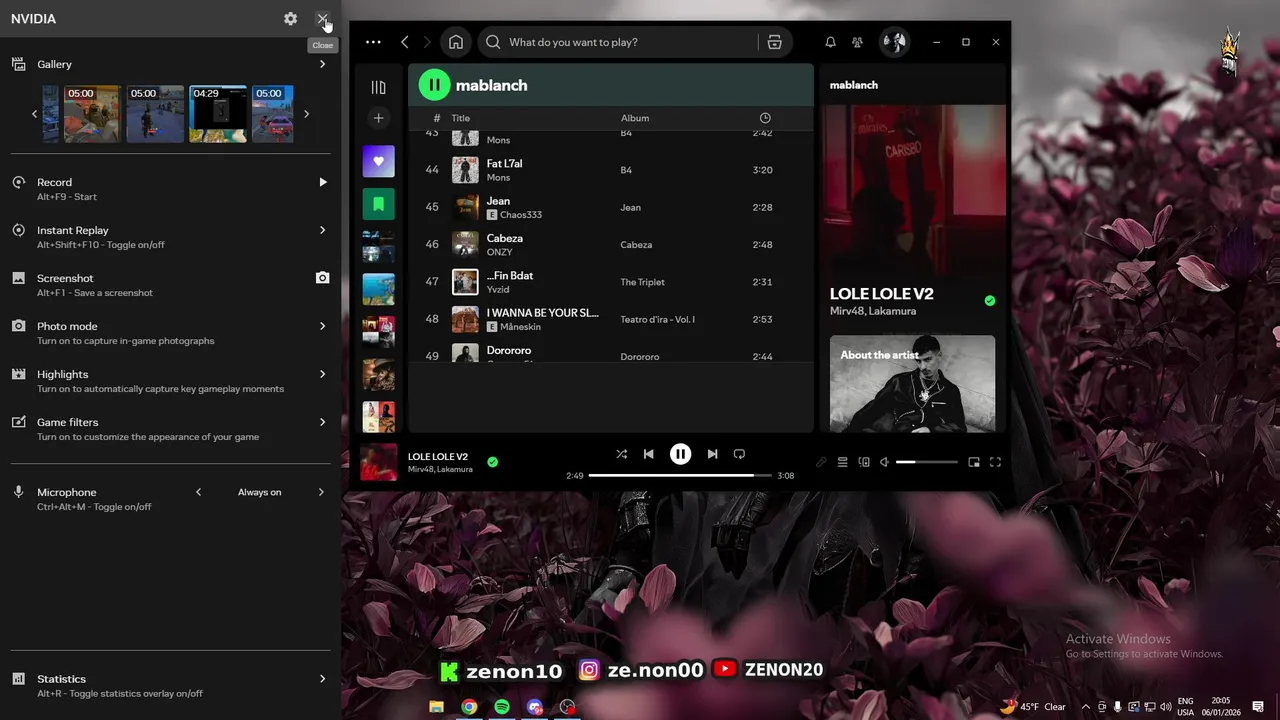Open the Spotify profile avatar
The height and width of the screenshot is (720, 1280).
click(x=894, y=42)
